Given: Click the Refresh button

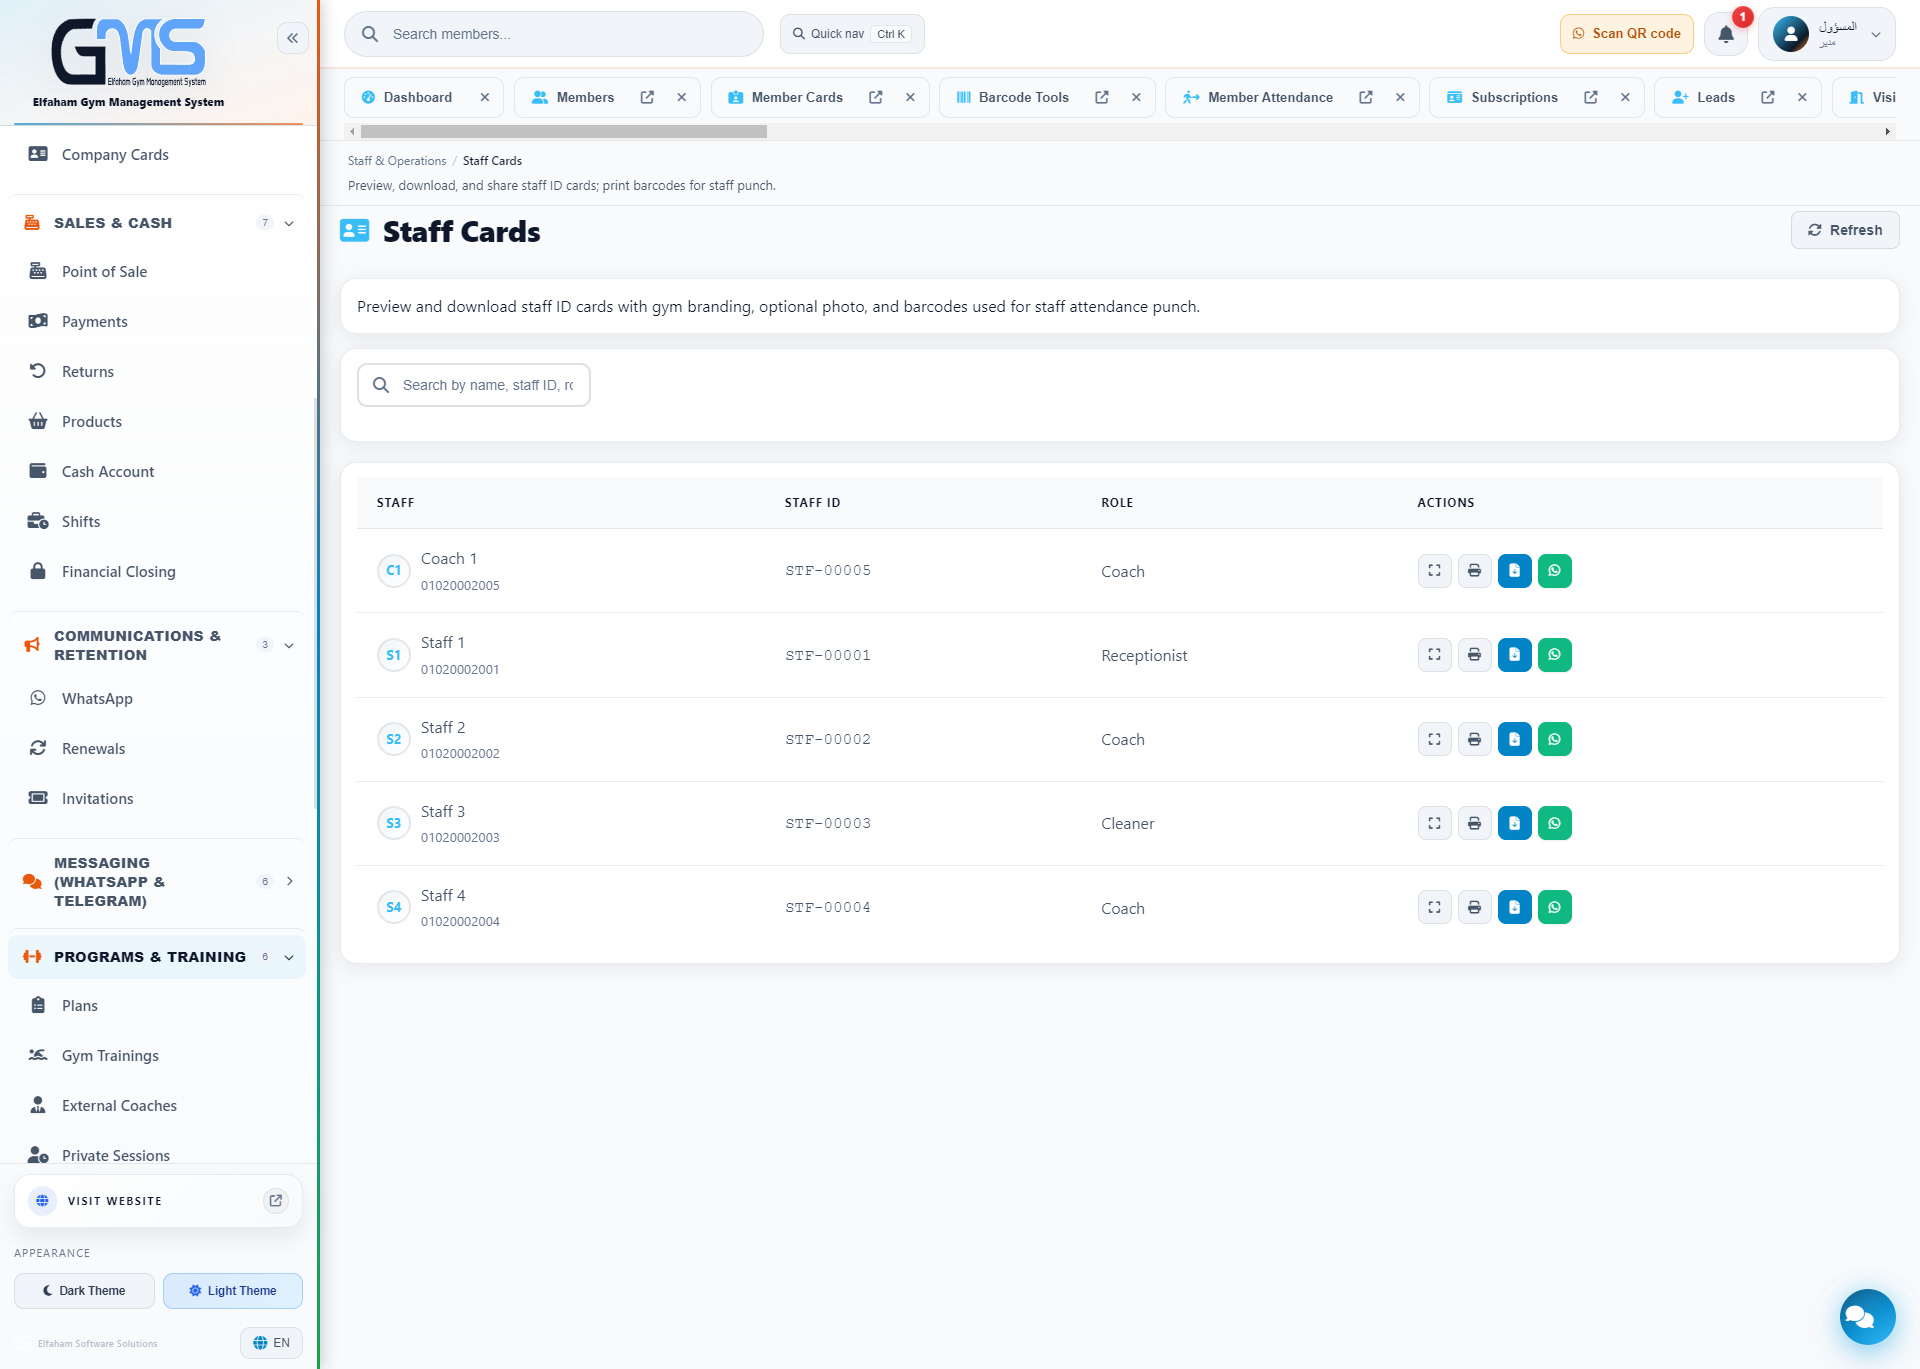Looking at the screenshot, I should 1845,230.
